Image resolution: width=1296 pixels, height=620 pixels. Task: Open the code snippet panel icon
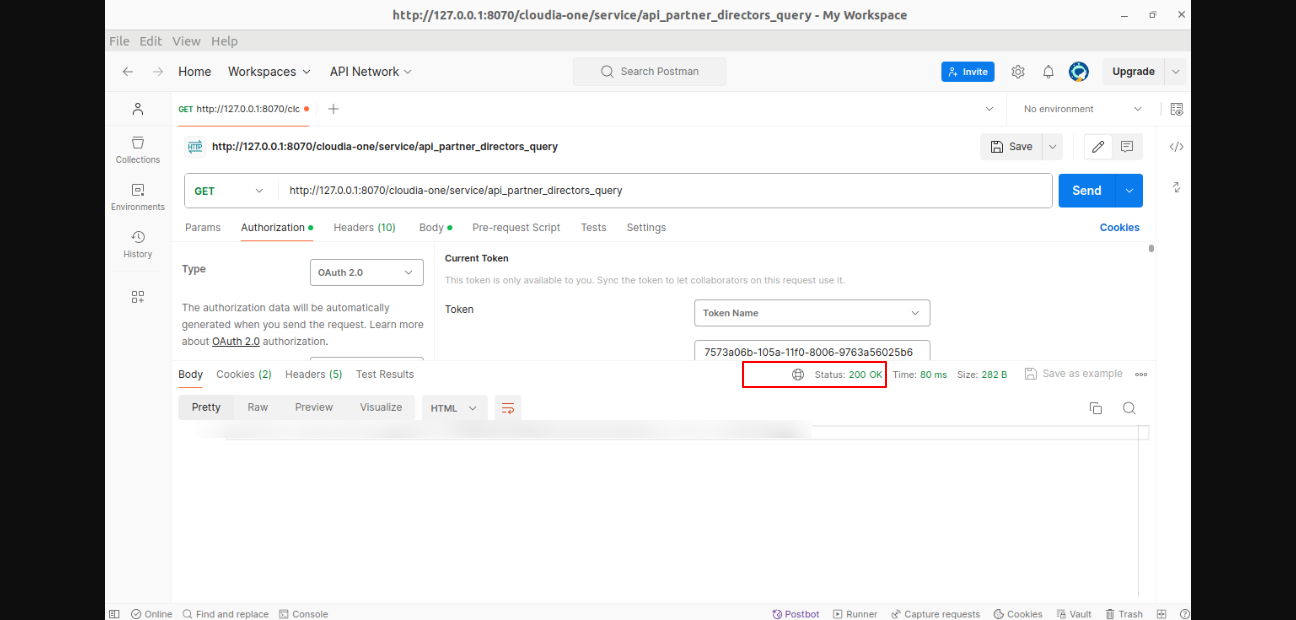tap(1176, 147)
